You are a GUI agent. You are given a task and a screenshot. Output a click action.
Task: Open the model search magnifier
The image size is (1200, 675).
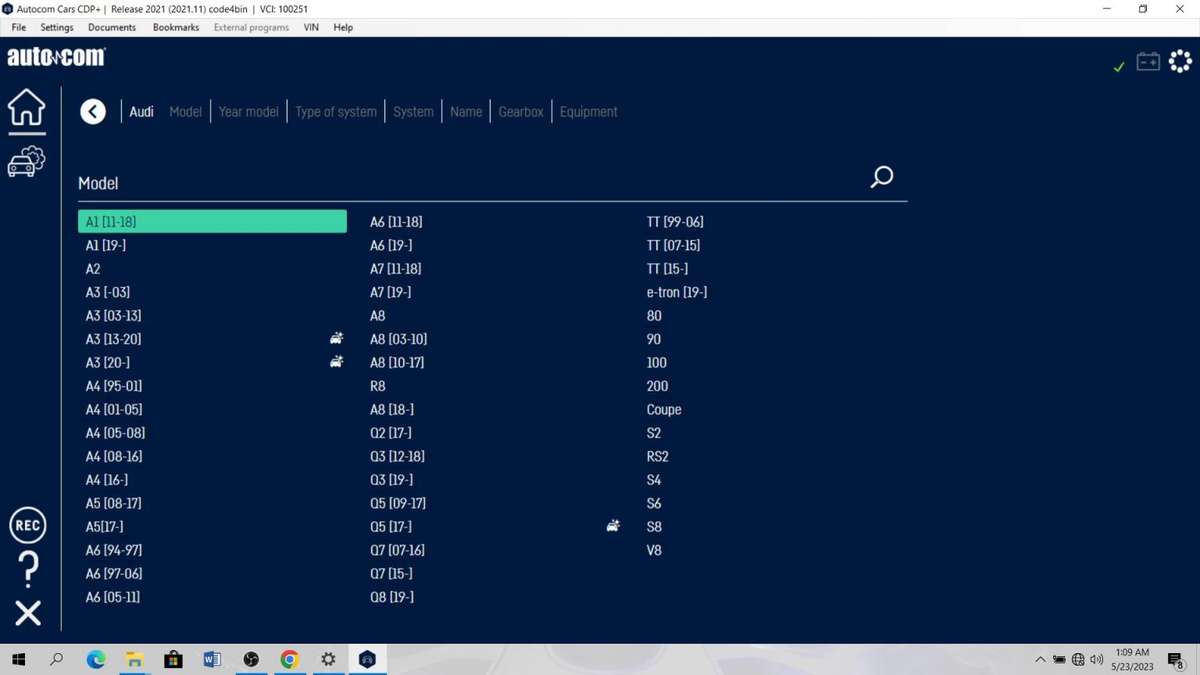[881, 178]
